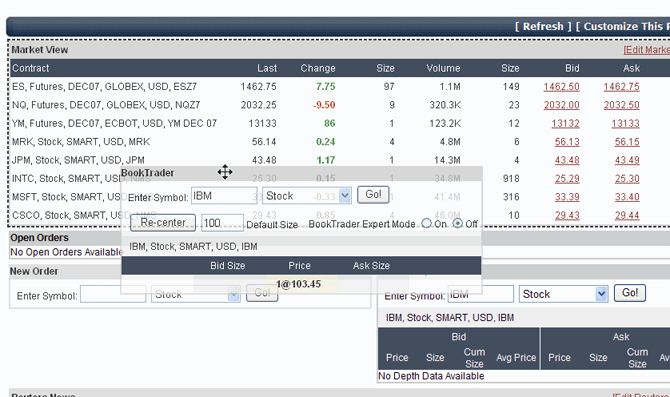Click Go! button in the market depth panel
Image resolution: width=670 pixels, height=397 pixels.
click(630, 293)
